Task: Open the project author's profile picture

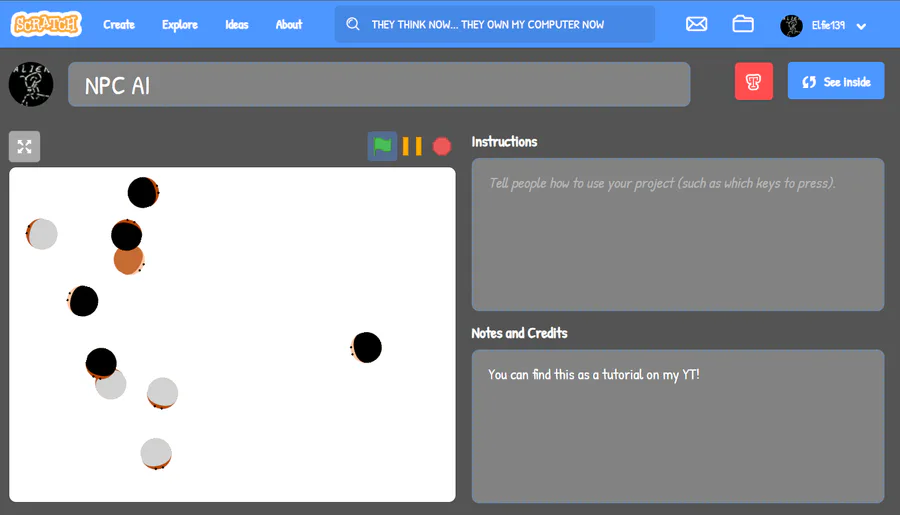Action: pos(31,84)
